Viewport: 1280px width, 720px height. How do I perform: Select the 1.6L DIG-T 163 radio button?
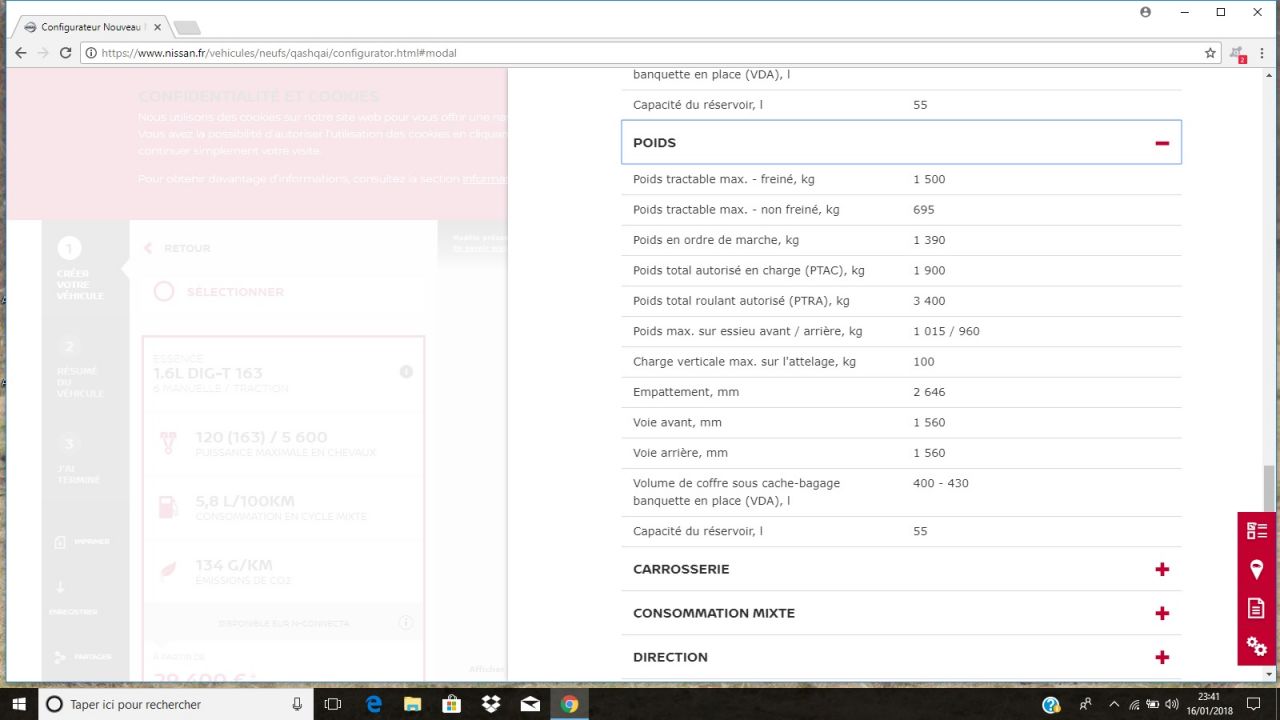tap(164, 292)
